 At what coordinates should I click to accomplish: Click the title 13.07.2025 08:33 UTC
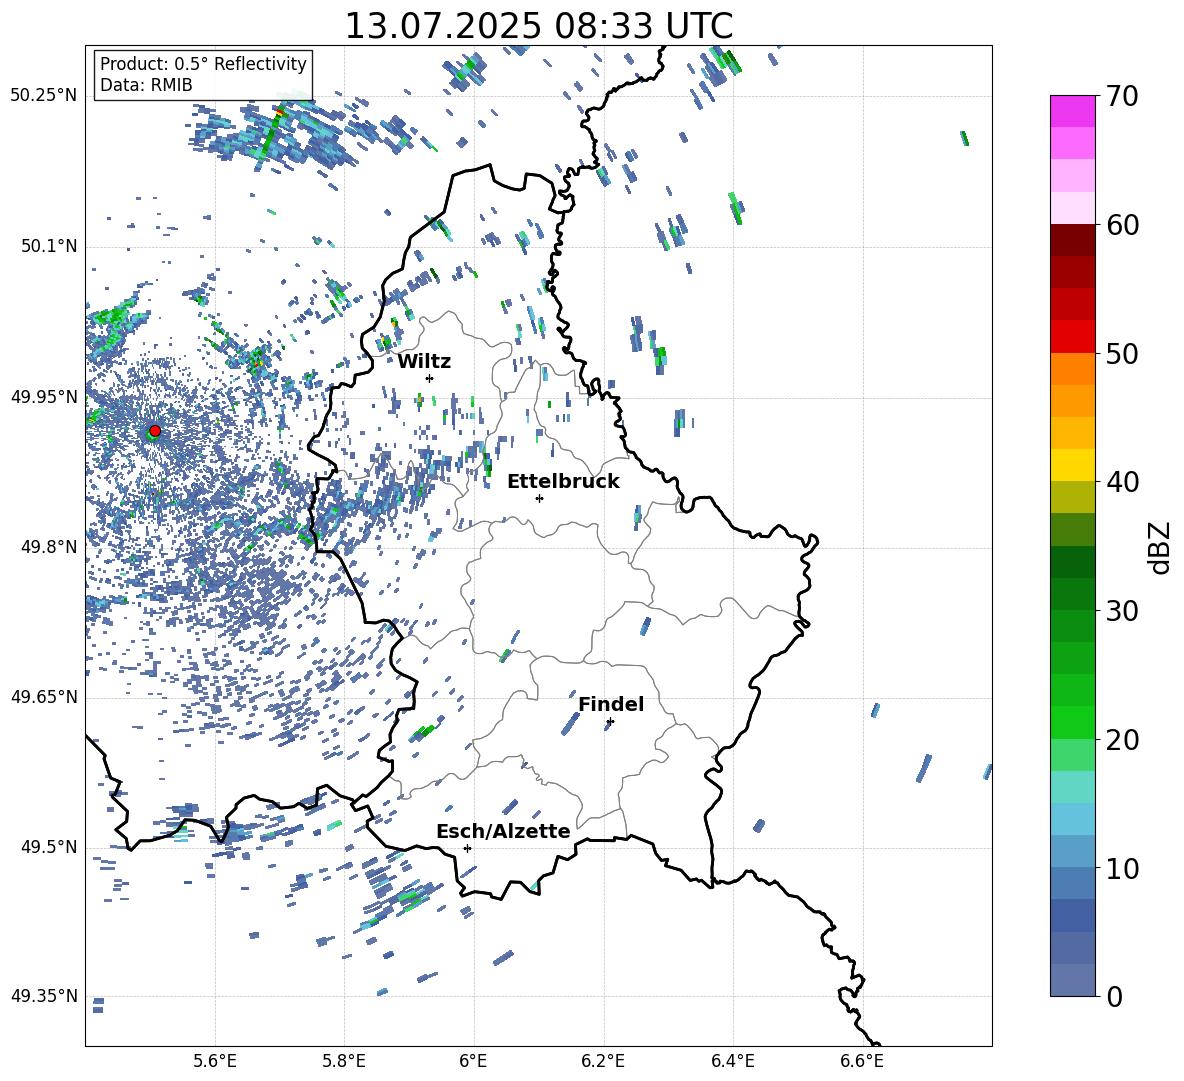[x=538, y=26]
